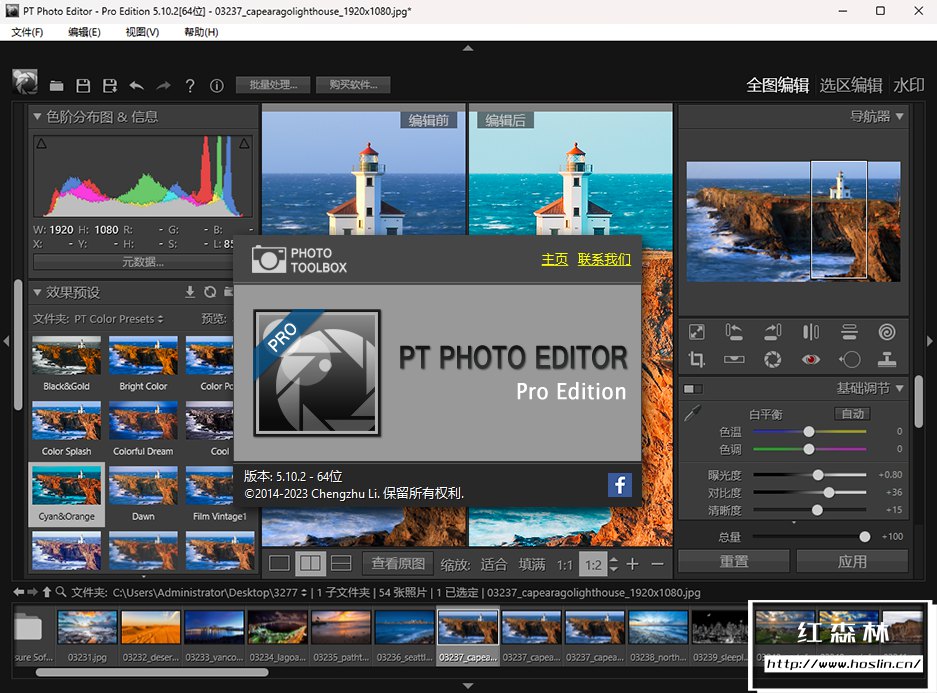
Task: Click the 曝光度 slider handle
Action: point(818,475)
